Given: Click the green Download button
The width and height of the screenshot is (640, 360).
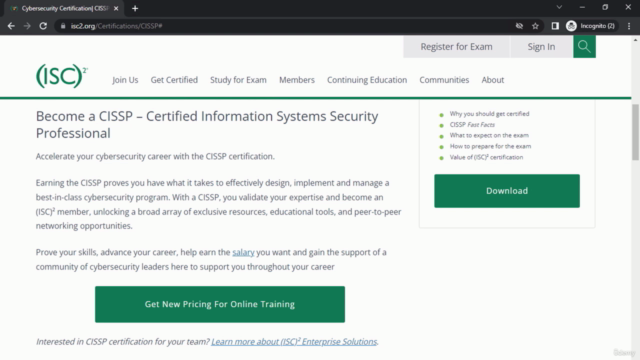Looking at the screenshot, I should pos(507,191).
